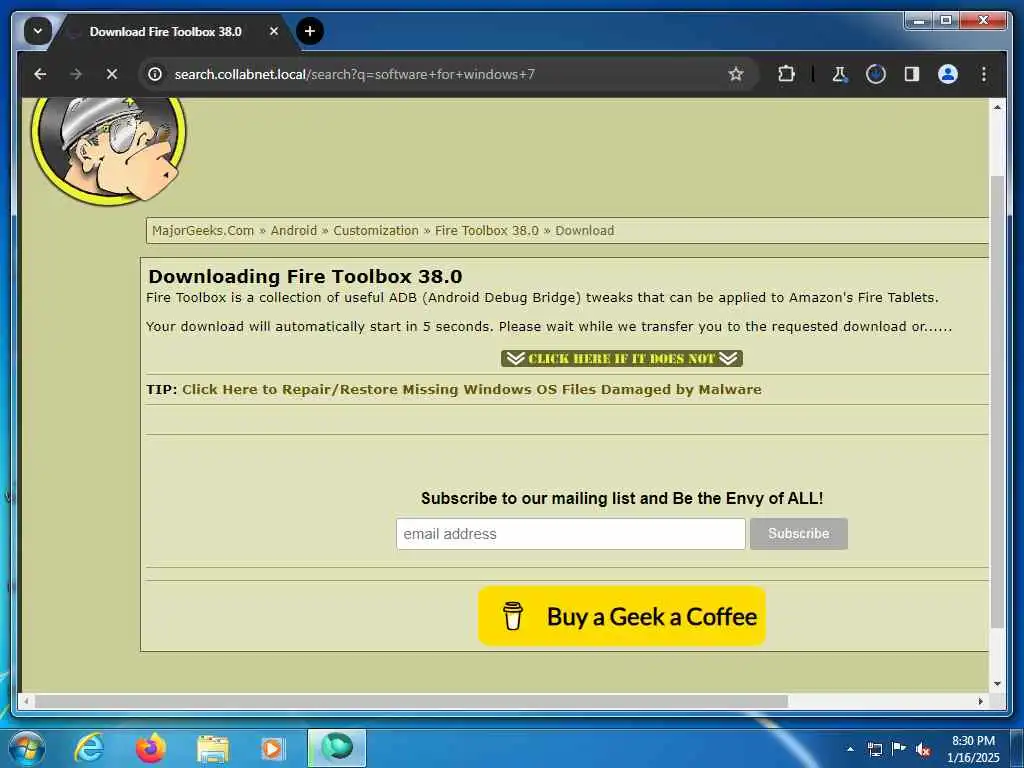Image resolution: width=1024 pixels, height=768 pixels.
Task: Open the Chrome three-dot menu
Action: [984, 74]
